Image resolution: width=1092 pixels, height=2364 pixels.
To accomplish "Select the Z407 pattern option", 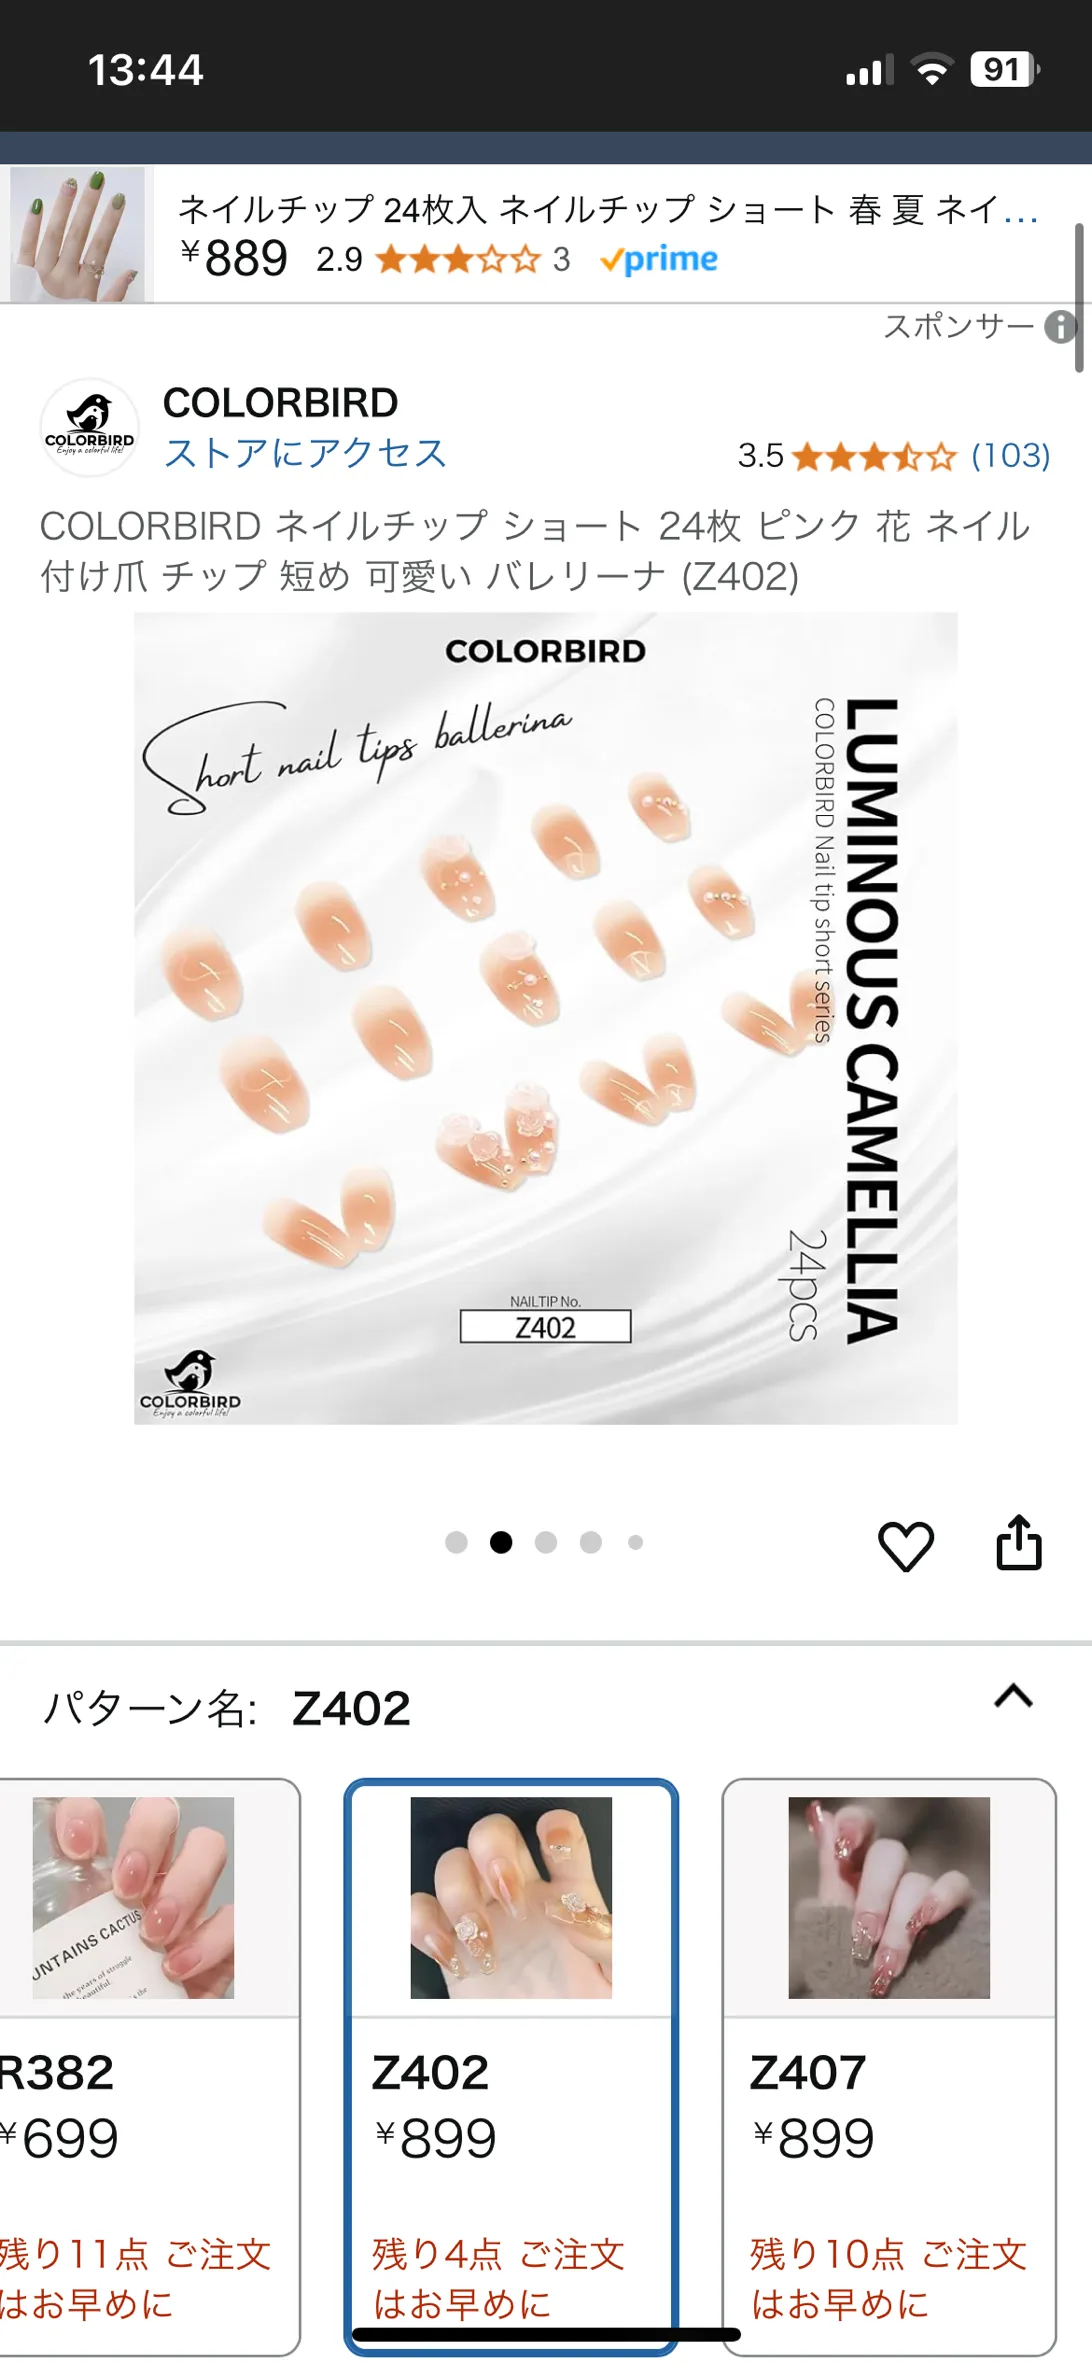I will click(x=889, y=2066).
